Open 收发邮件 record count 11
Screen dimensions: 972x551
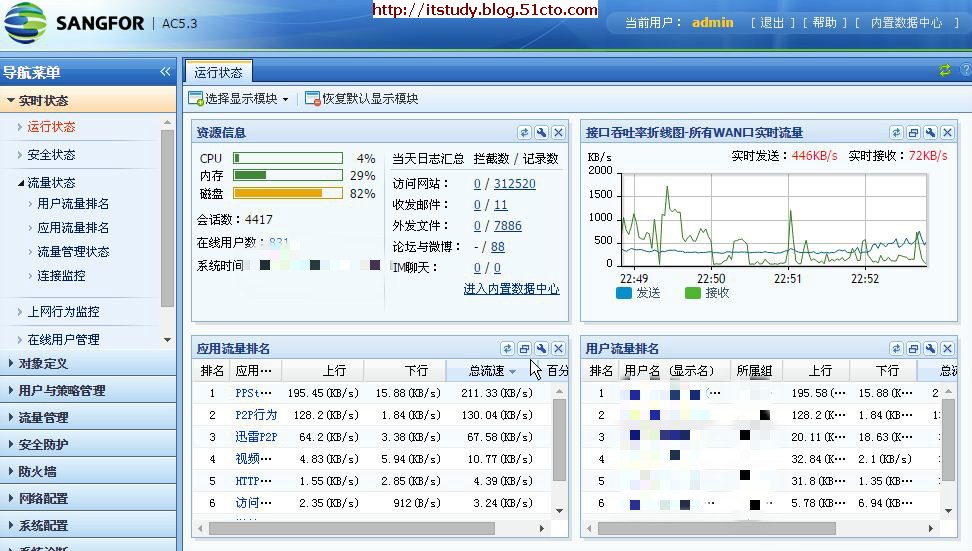pyautogui.click(x=501, y=205)
